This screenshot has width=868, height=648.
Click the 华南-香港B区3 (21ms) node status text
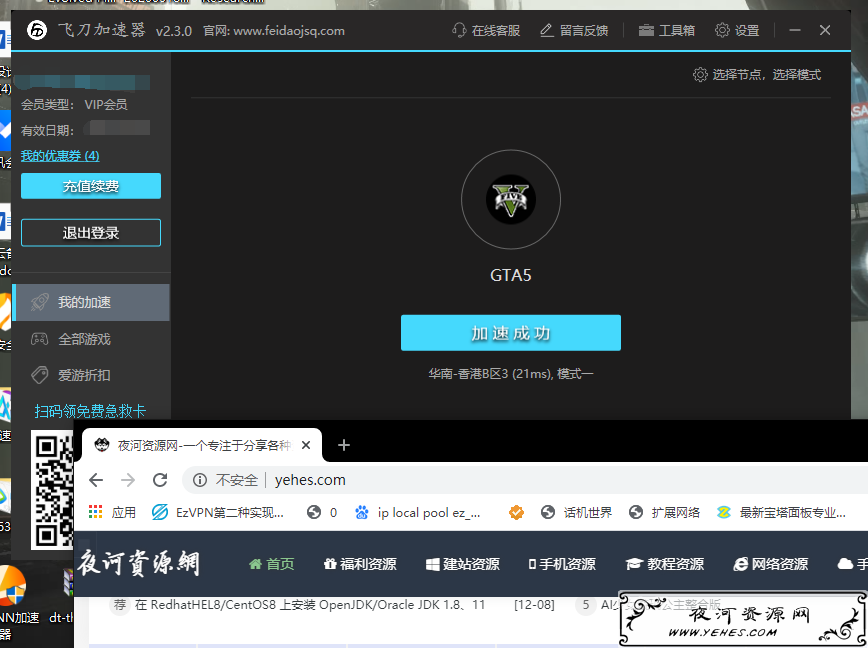pyautogui.click(x=510, y=374)
